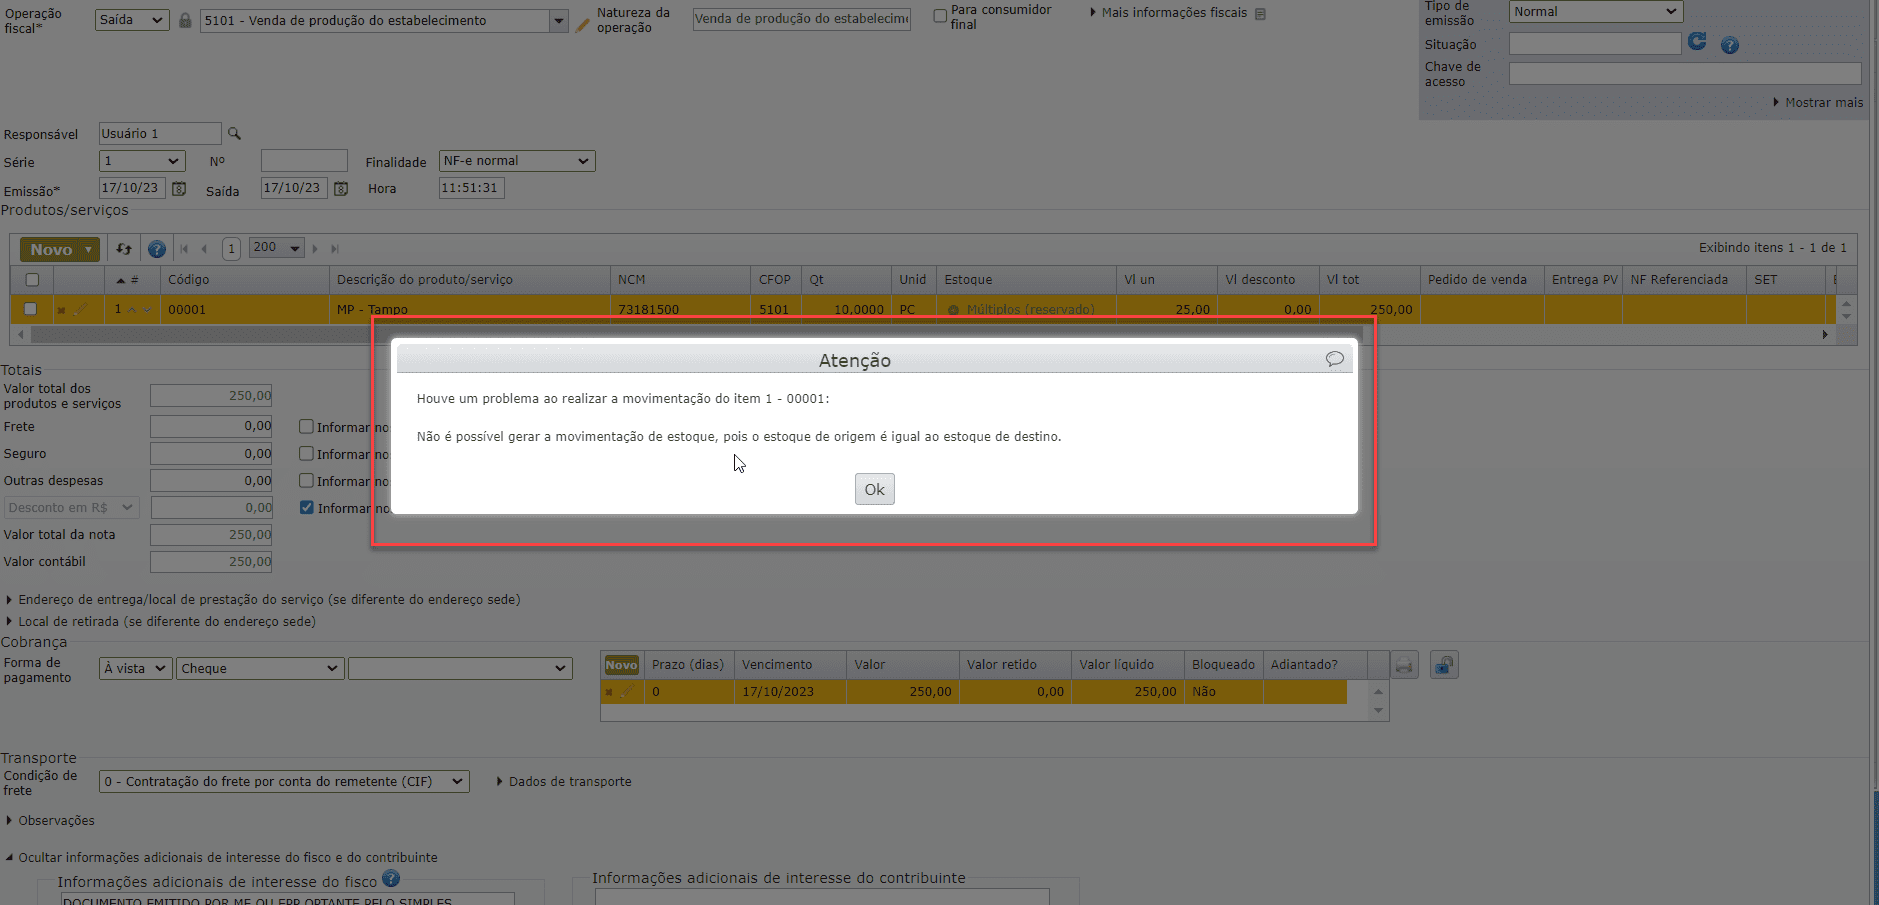Click the Responsável field Usuário 1

tap(160, 133)
